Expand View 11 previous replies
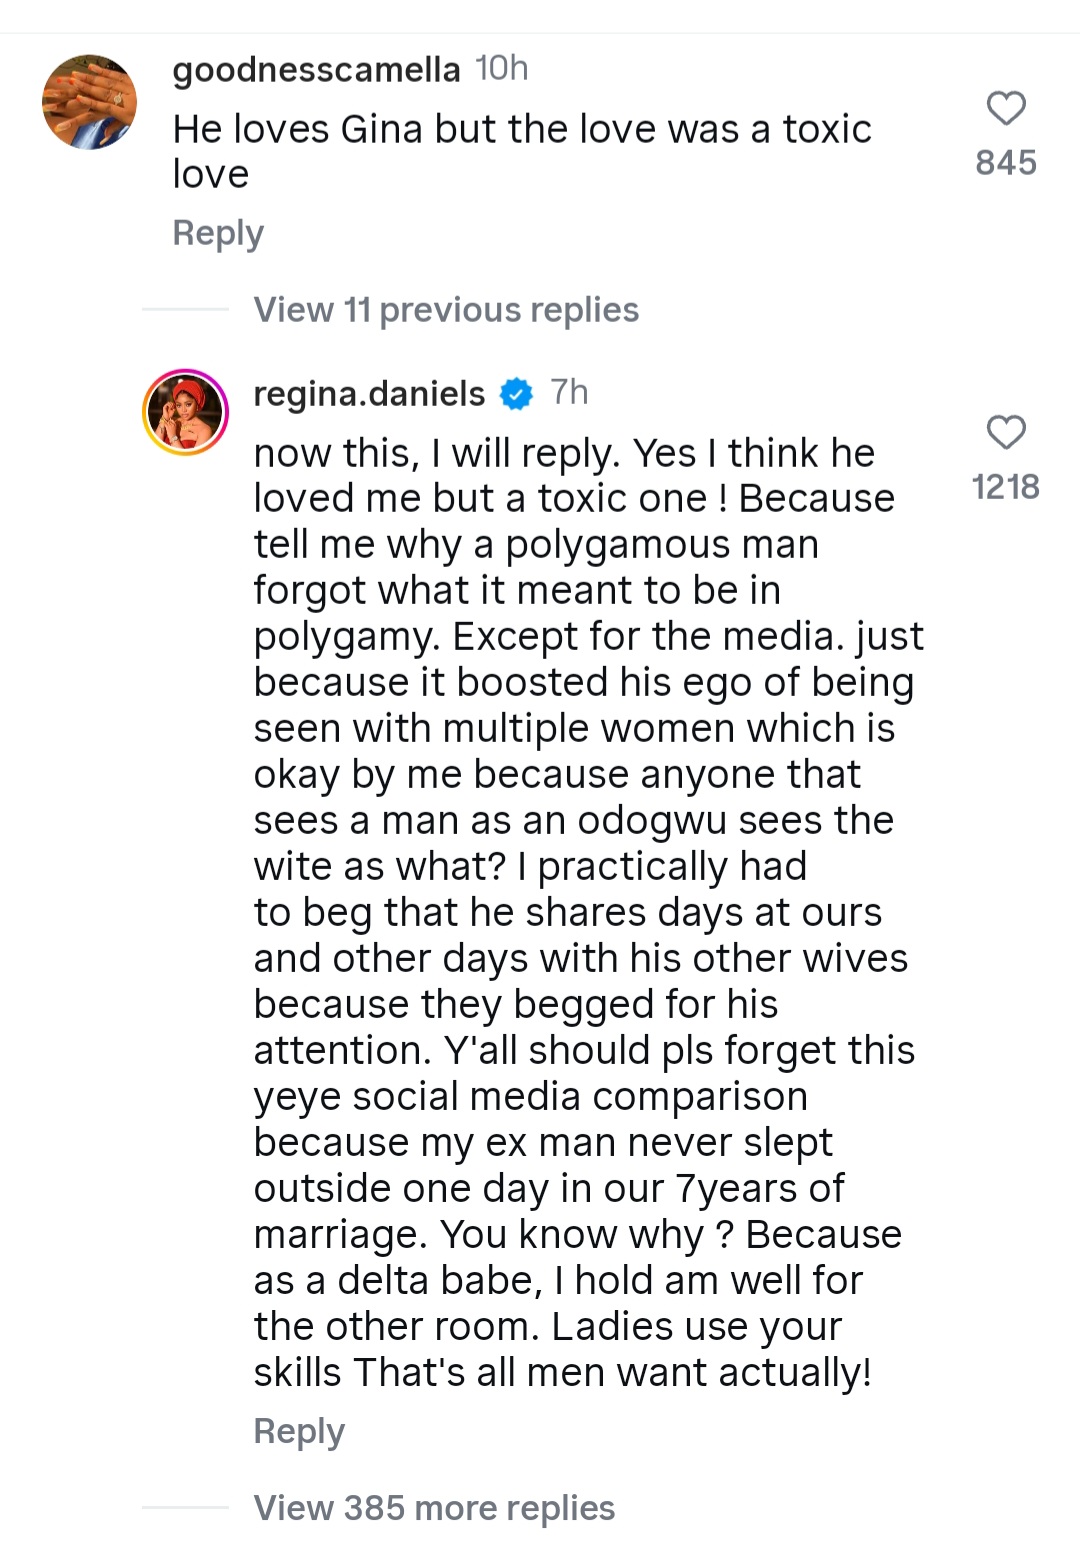 tap(446, 310)
